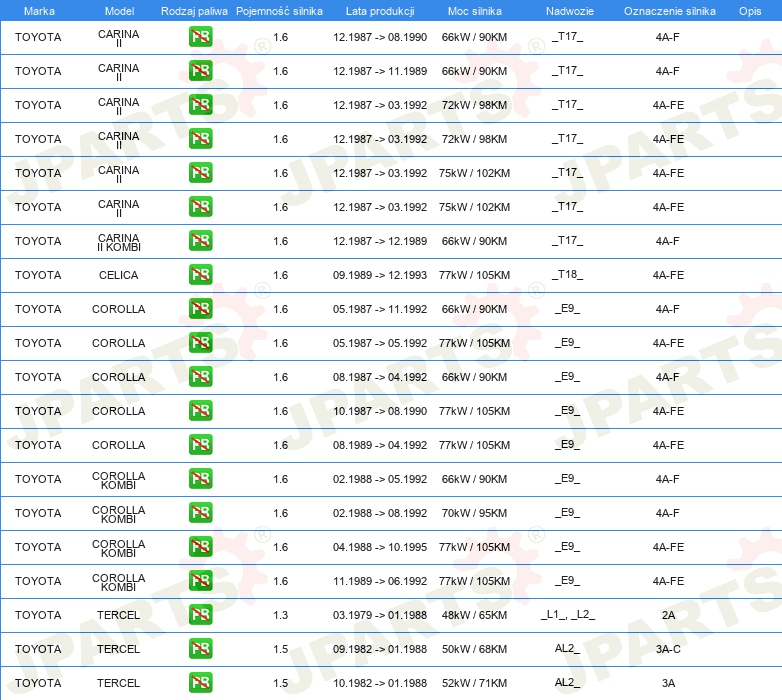Click 'TOYOTA' in the CELICA row
This screenshot has width=782, height=700.
38,275
